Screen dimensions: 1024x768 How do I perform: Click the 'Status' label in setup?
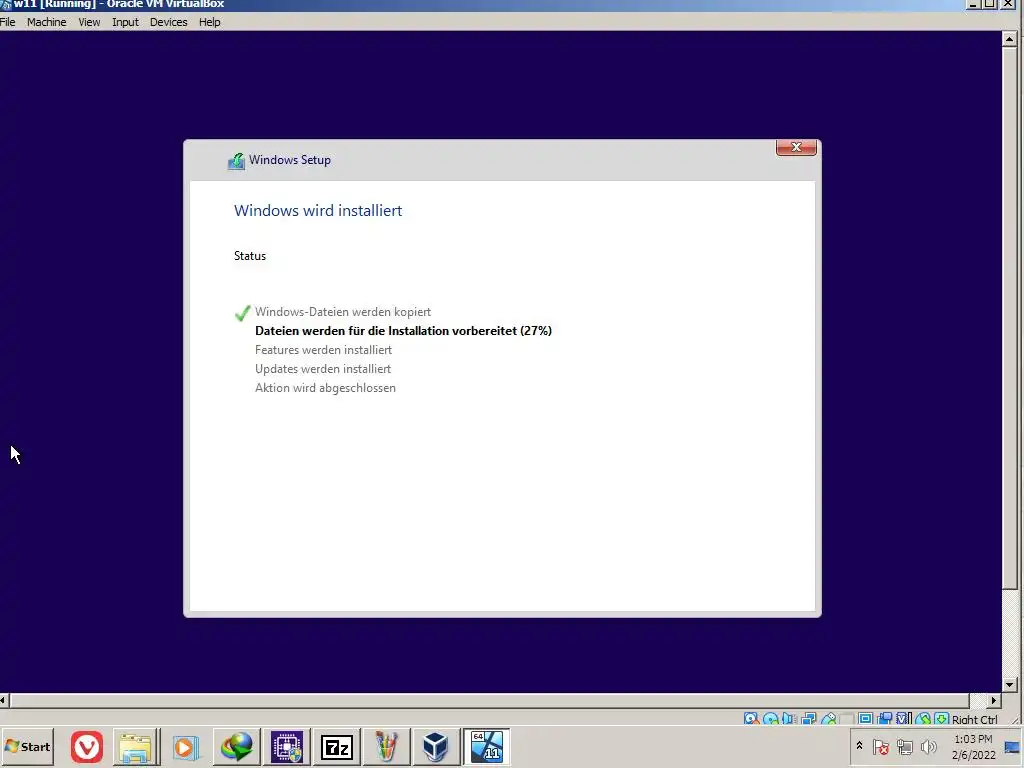250,255
